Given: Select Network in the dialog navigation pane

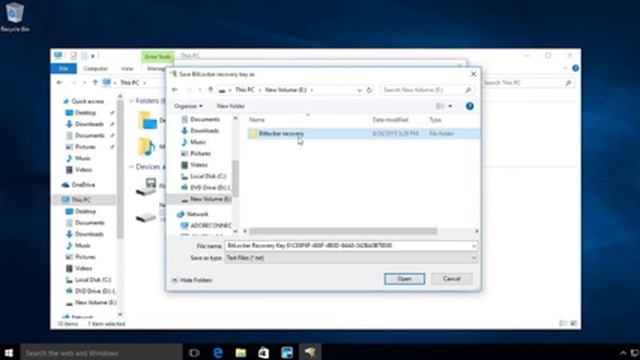Looking at the screenshot, I should [198, 214].
